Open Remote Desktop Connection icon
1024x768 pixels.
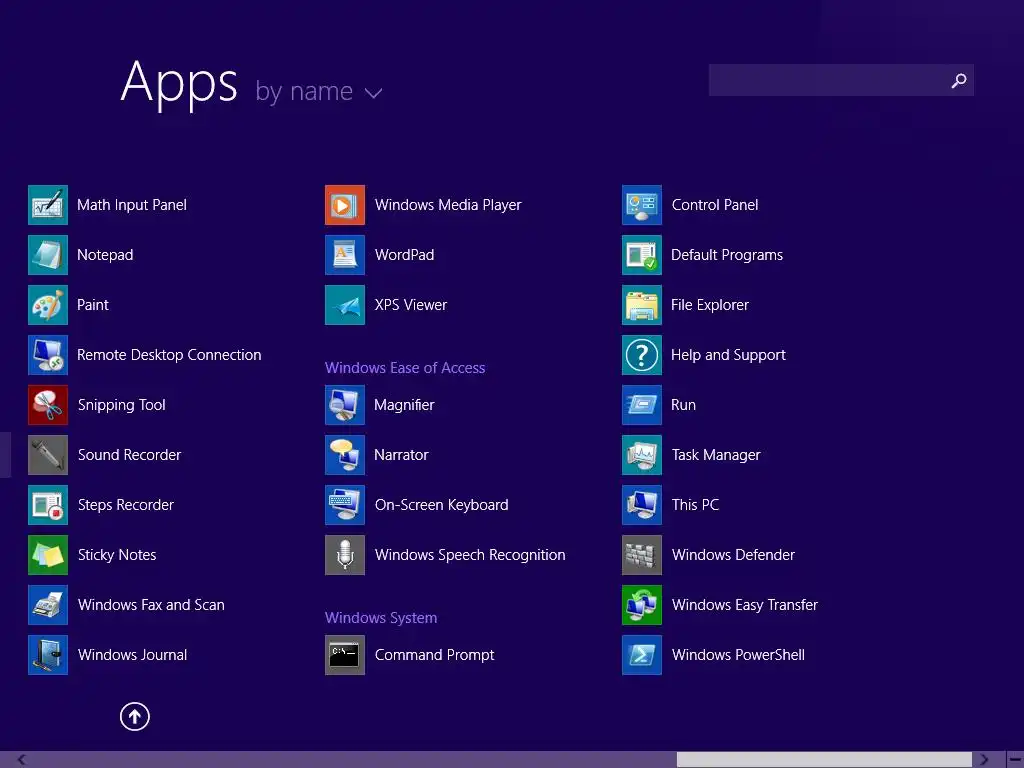point(48,355)
